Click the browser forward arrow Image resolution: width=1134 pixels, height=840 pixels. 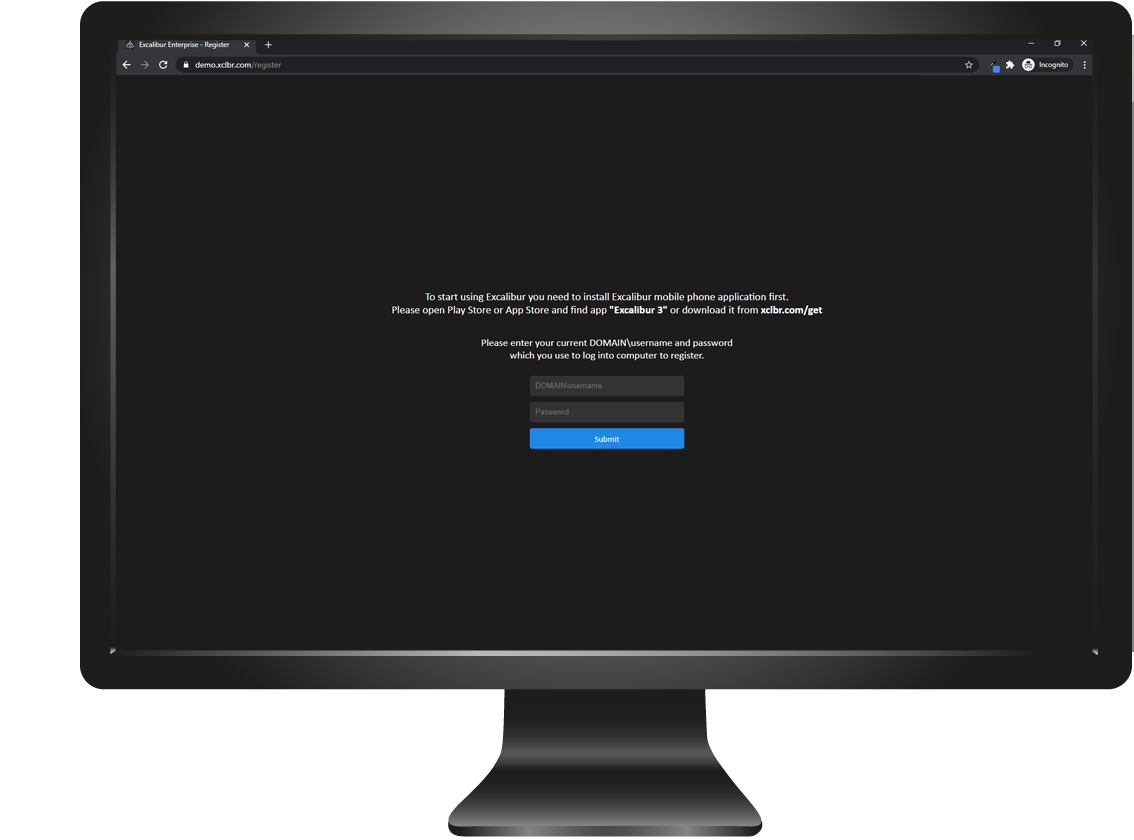point(145,65)
